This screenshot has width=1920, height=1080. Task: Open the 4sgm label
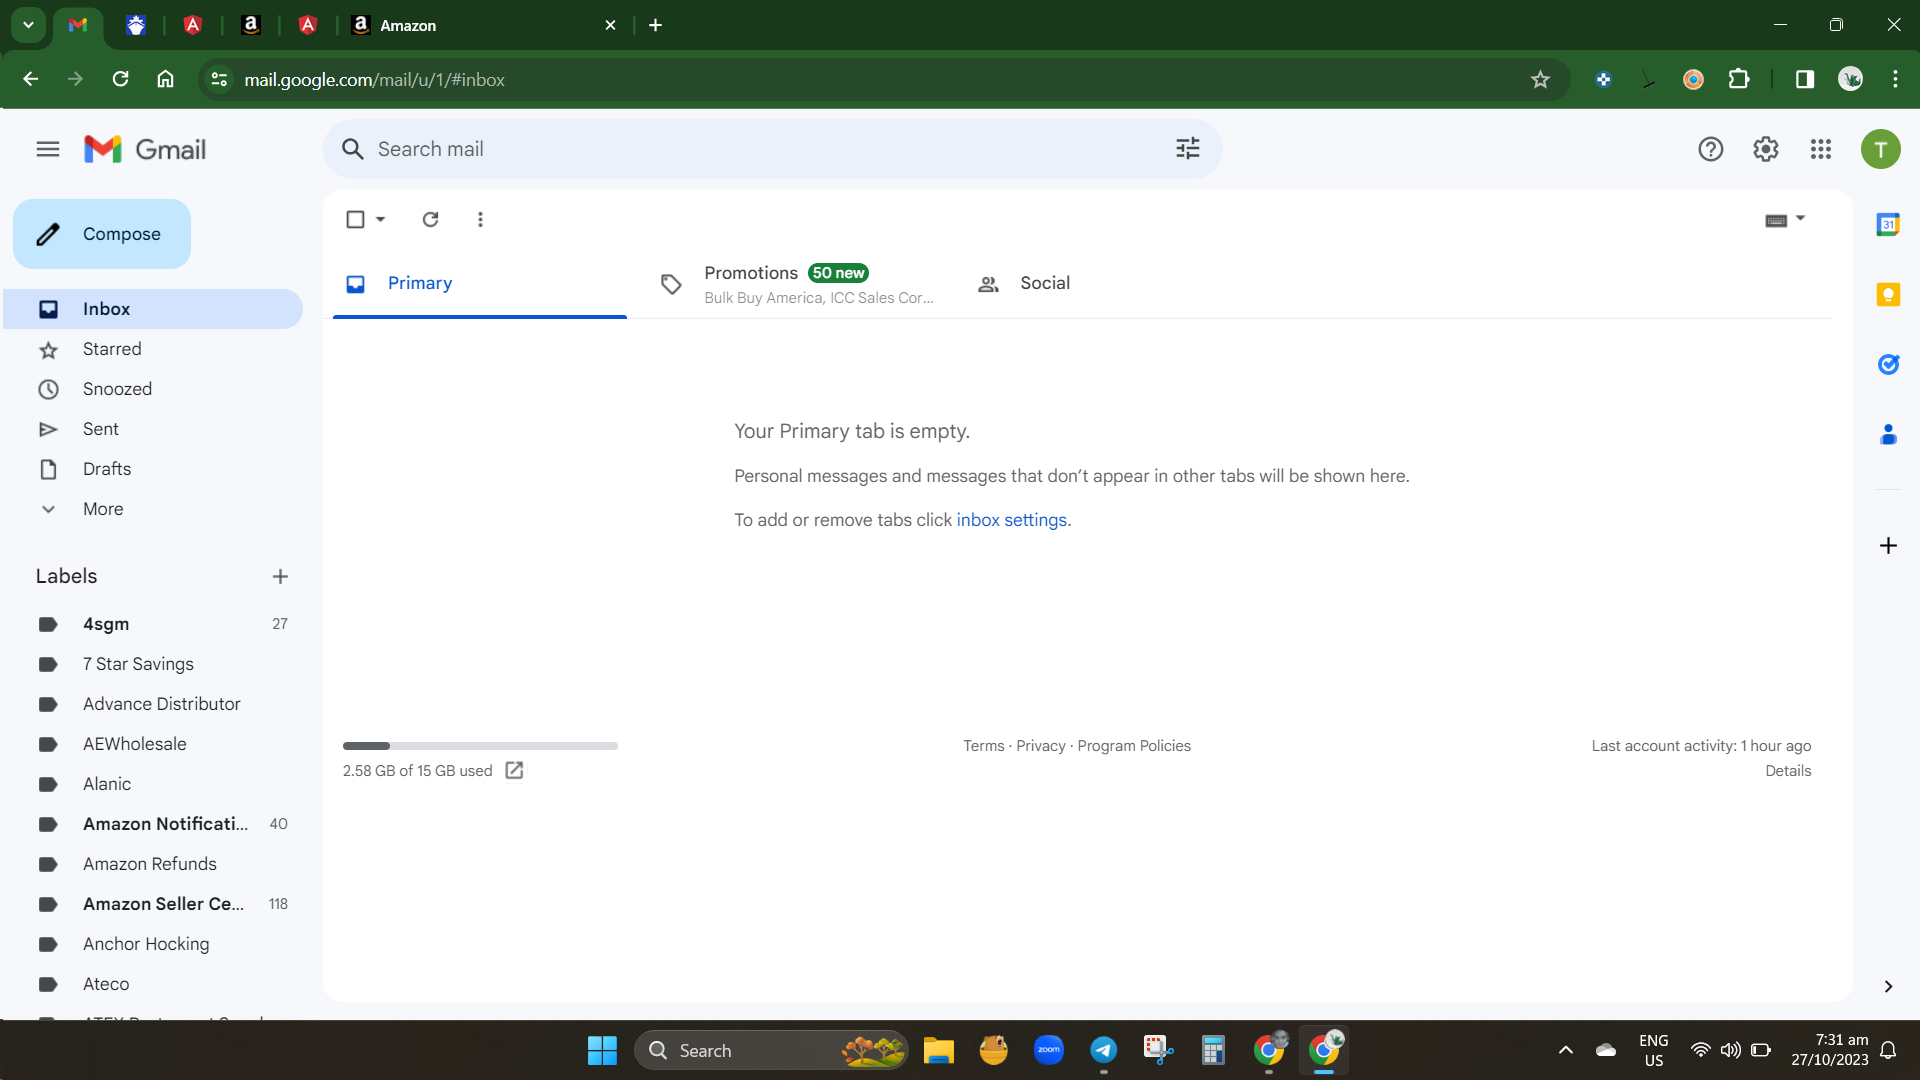pyautogui.click(x=153, y=624)
